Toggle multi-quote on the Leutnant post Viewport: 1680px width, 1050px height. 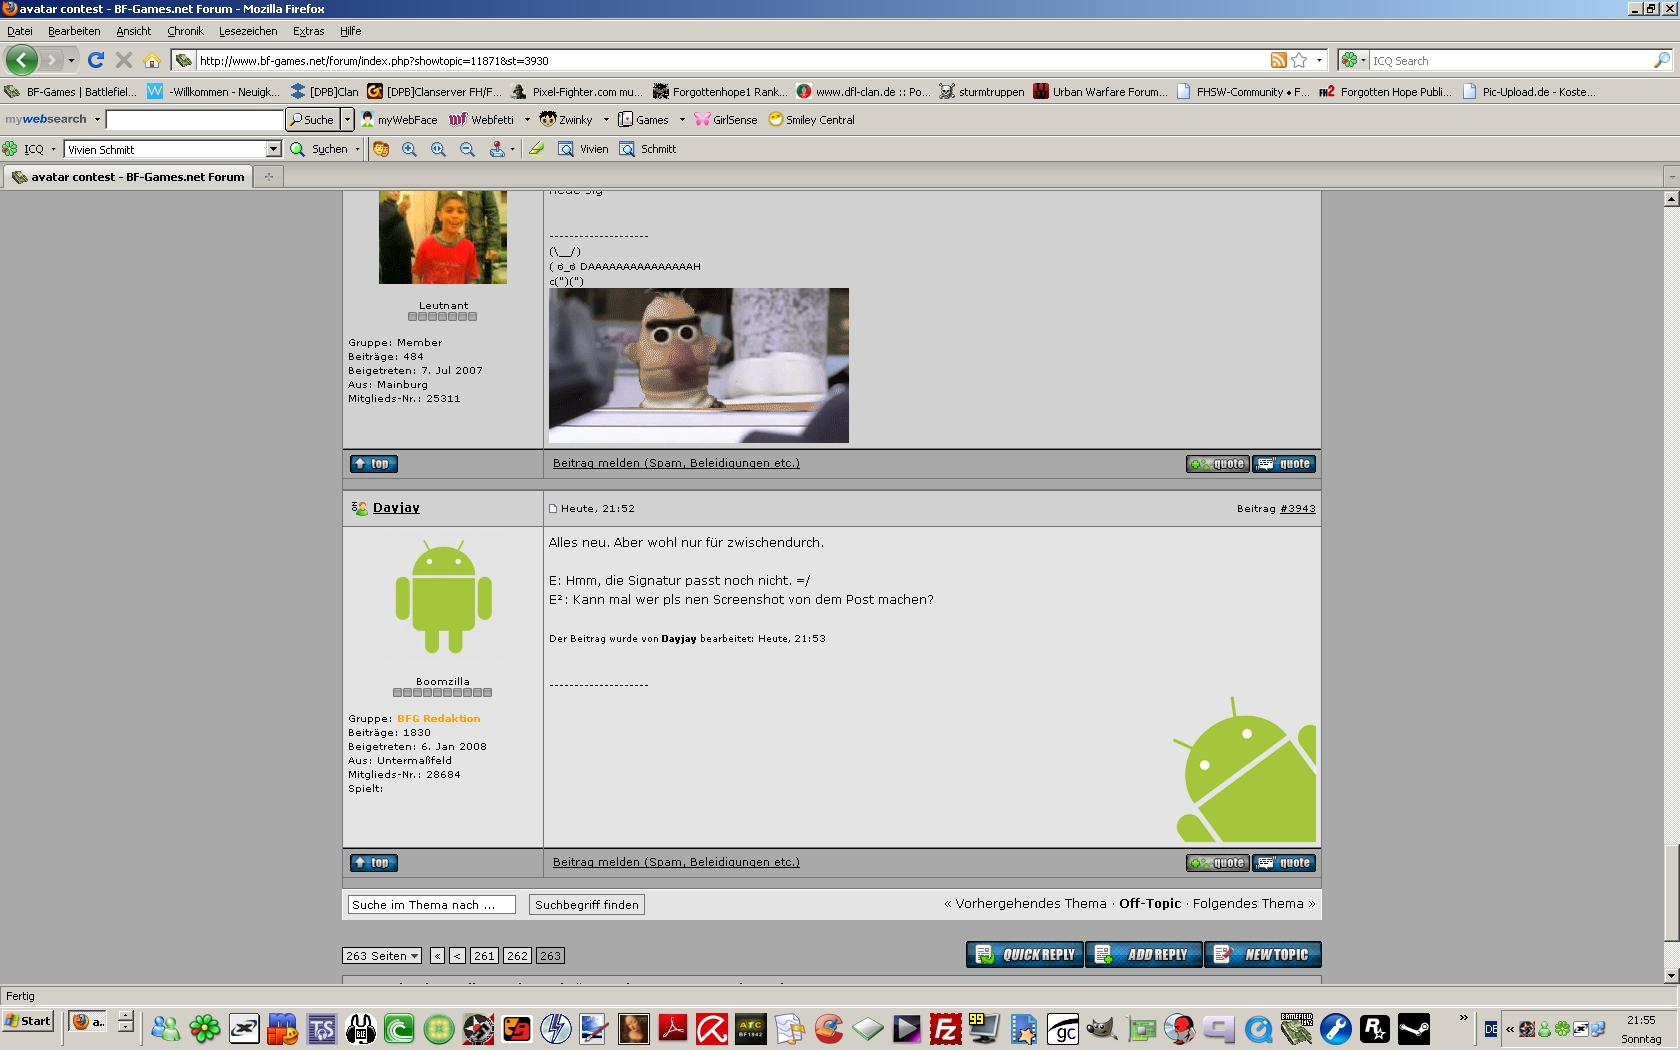1218,464
